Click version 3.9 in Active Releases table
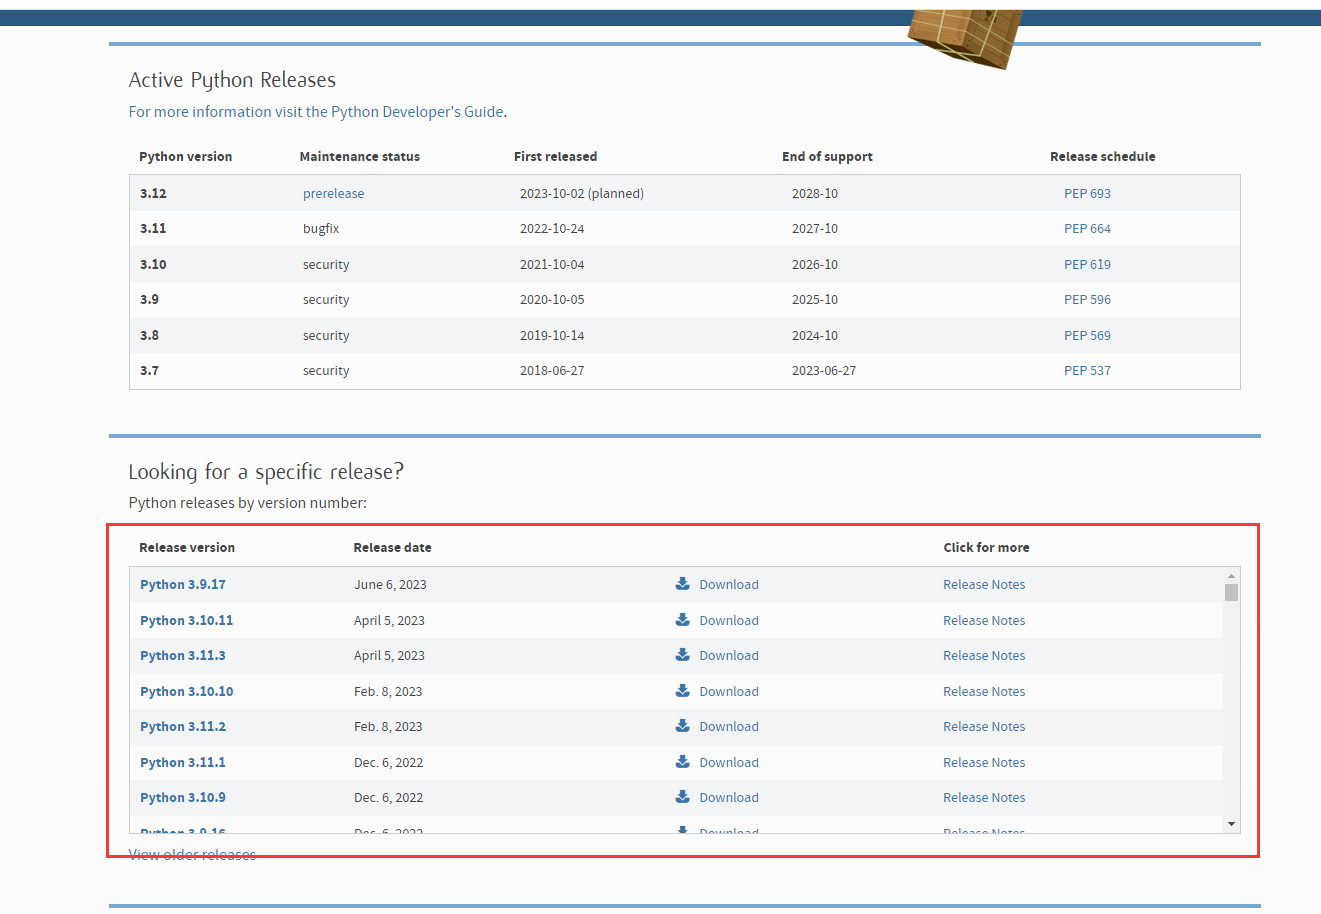Image resolution: width=1321 pixels, height=914 pixels. (x=149, y=300)
